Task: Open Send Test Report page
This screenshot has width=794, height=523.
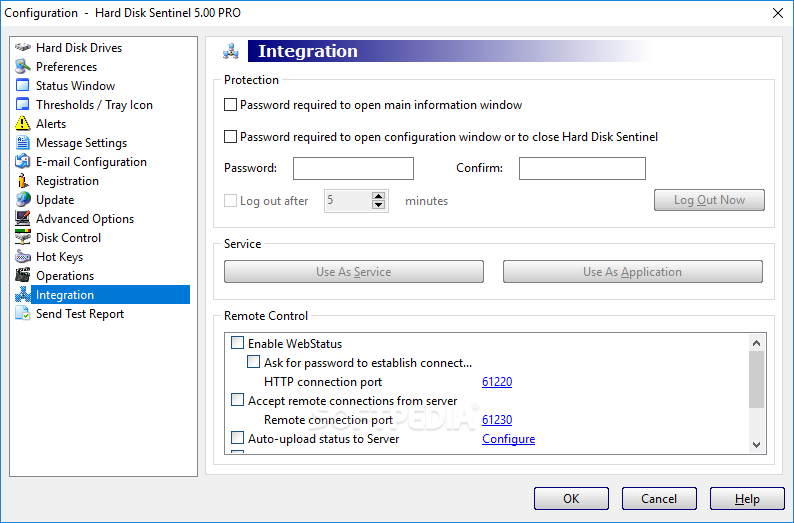Action: tap(80, 313)
